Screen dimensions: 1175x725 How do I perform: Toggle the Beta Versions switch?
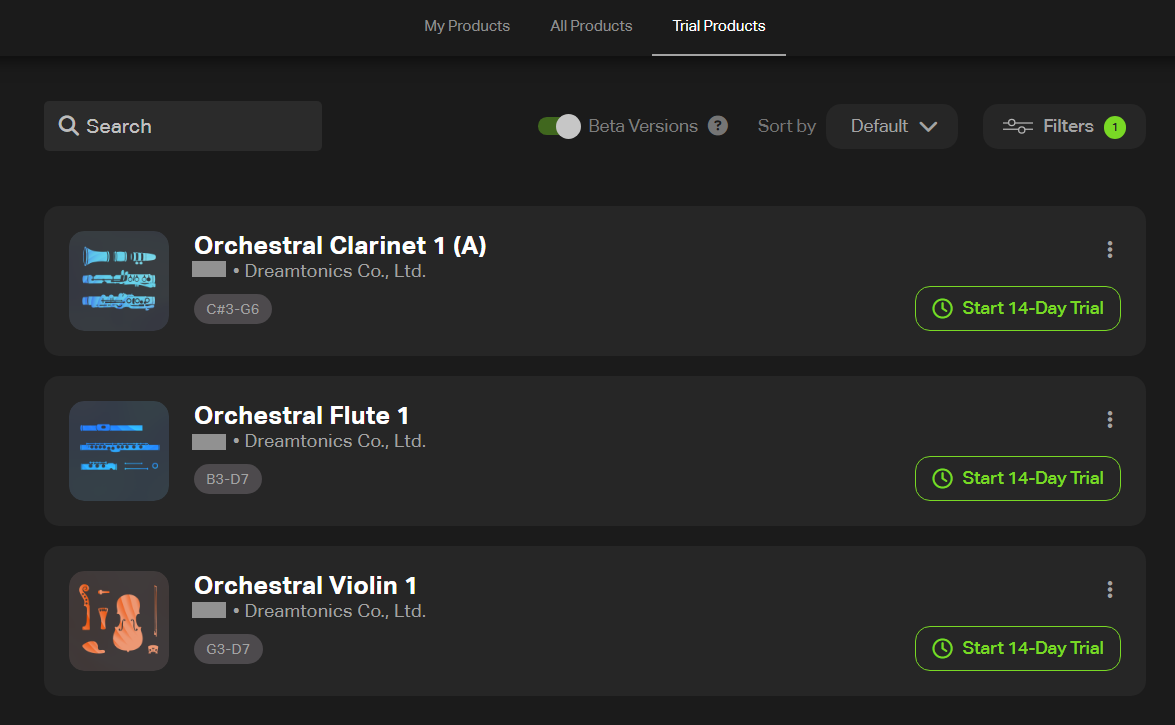[x=559, y=126]
